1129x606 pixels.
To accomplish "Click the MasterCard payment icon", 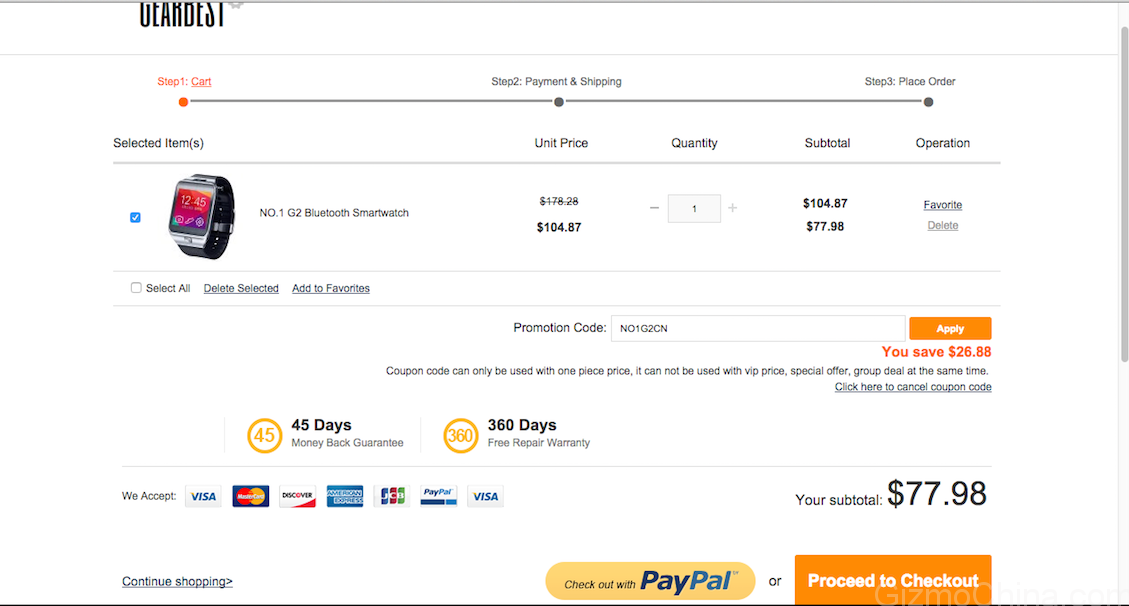I will coord(251,496).
